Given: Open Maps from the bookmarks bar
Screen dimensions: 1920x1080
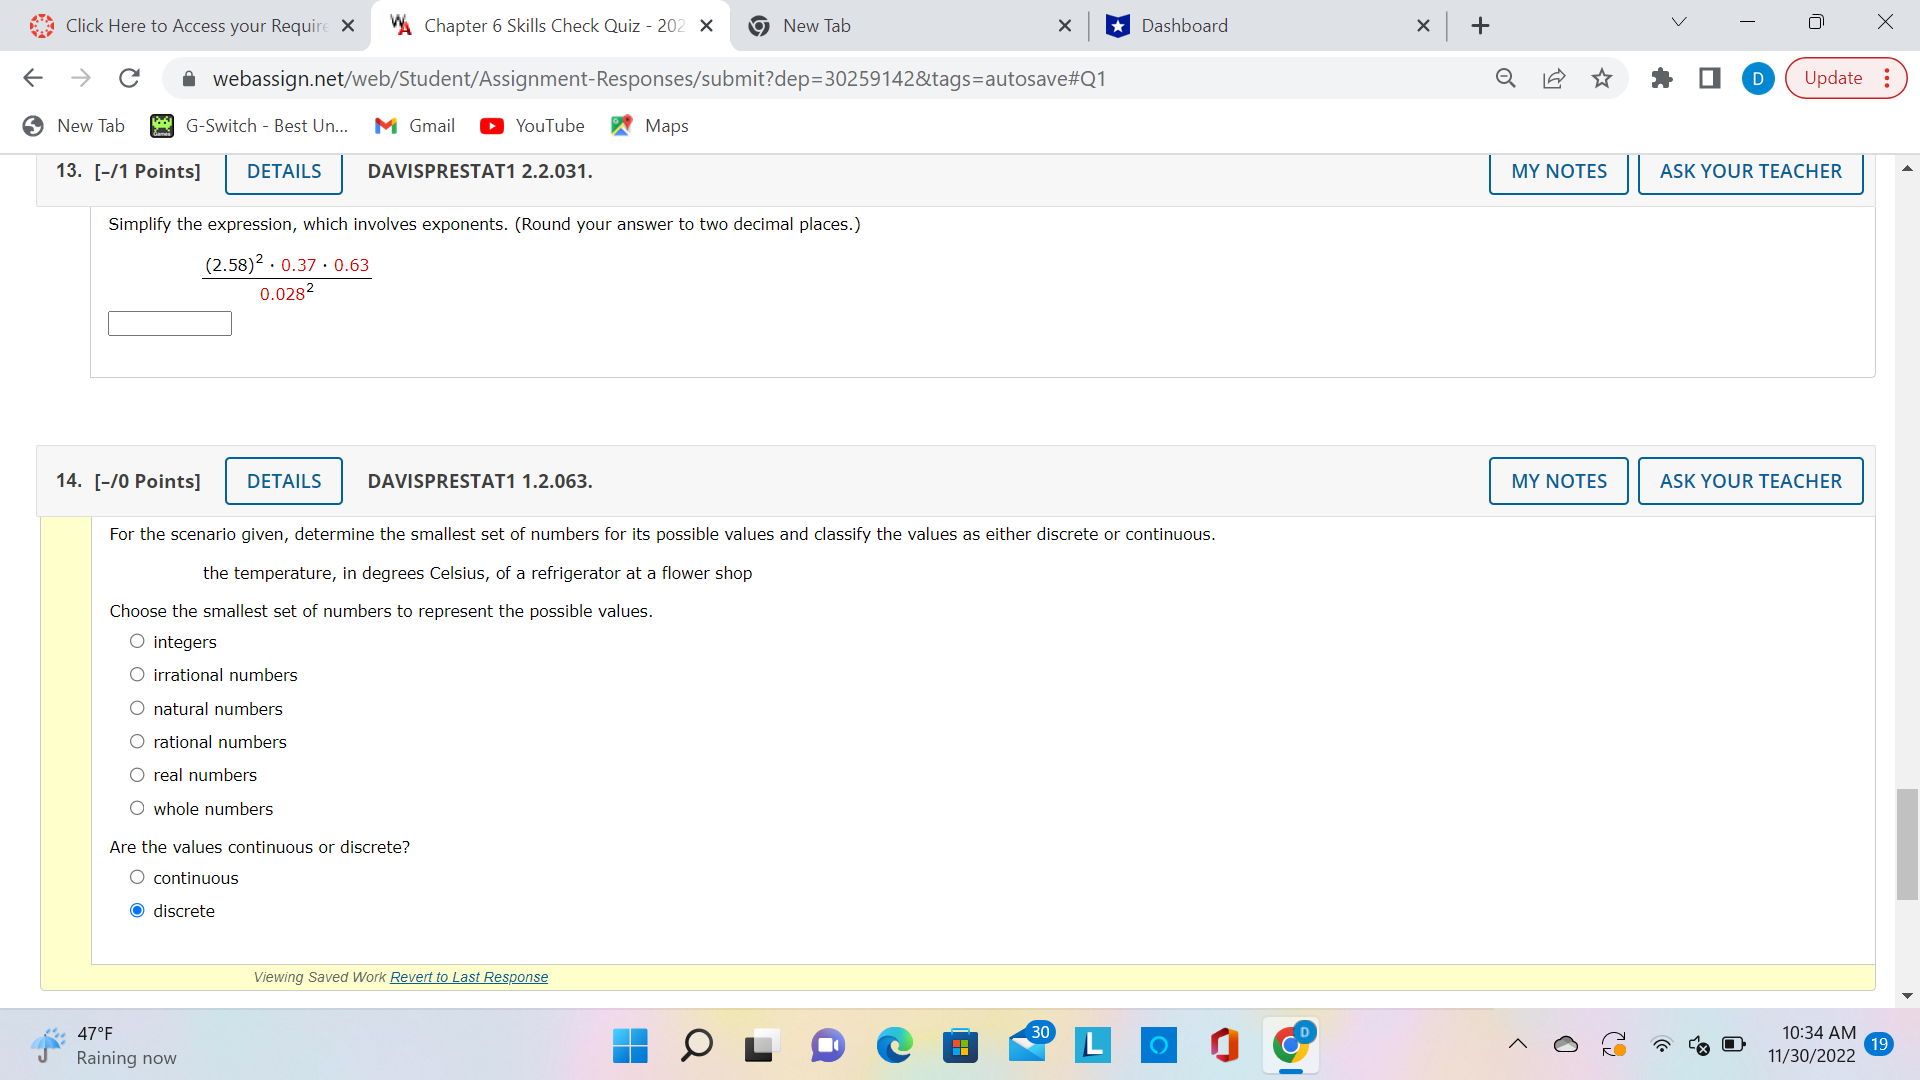Looking at the screenshot, I should [x=649, y=126].
